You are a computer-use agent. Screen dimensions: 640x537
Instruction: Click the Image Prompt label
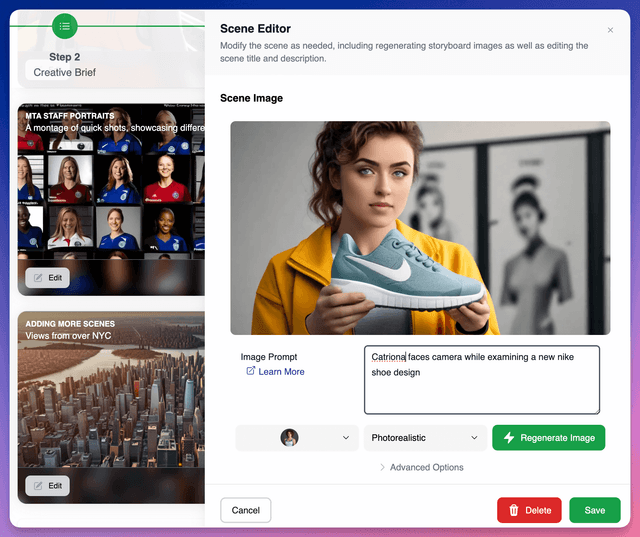[269, 357]
